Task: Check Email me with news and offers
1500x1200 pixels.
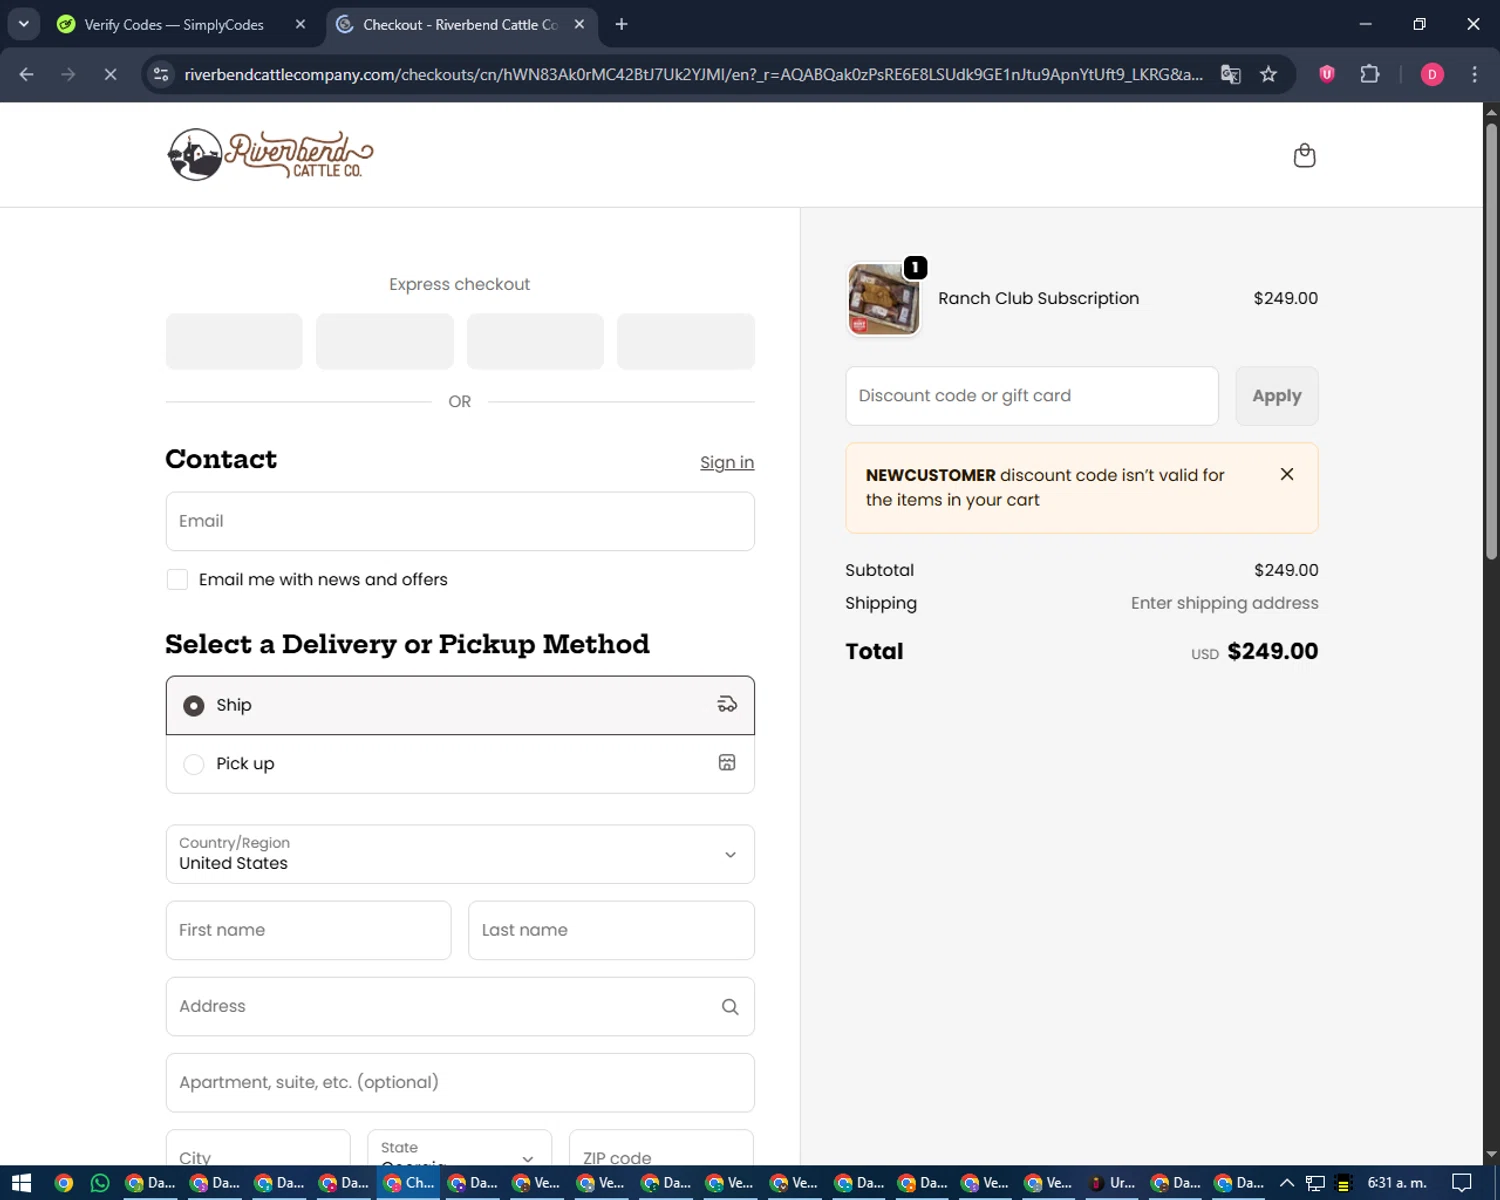Action: 177,580
